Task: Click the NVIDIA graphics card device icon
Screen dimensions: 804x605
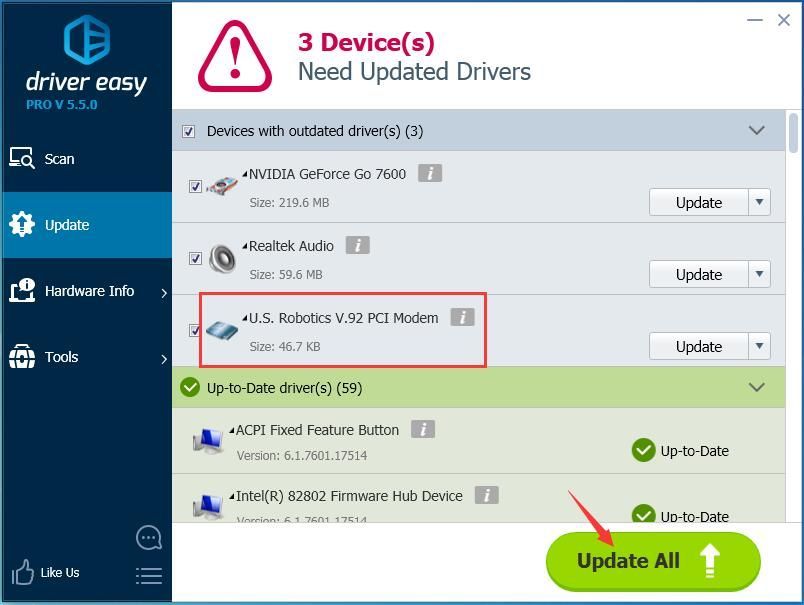Action: coord(223,186)
